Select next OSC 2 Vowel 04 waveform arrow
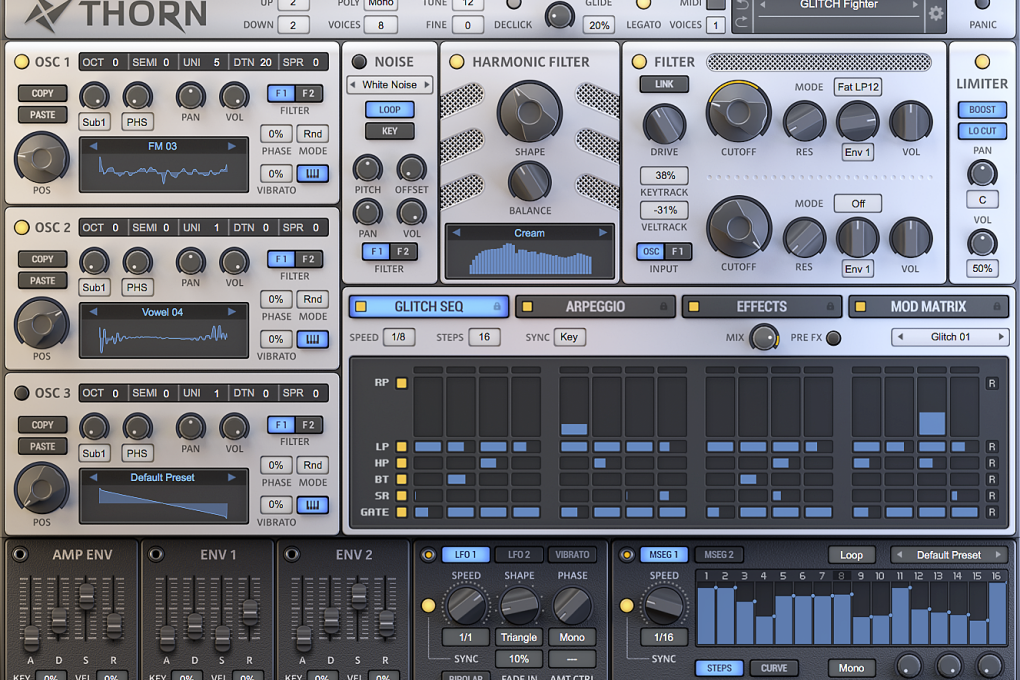The image size is (1020, 680). [x=232, y=312]
